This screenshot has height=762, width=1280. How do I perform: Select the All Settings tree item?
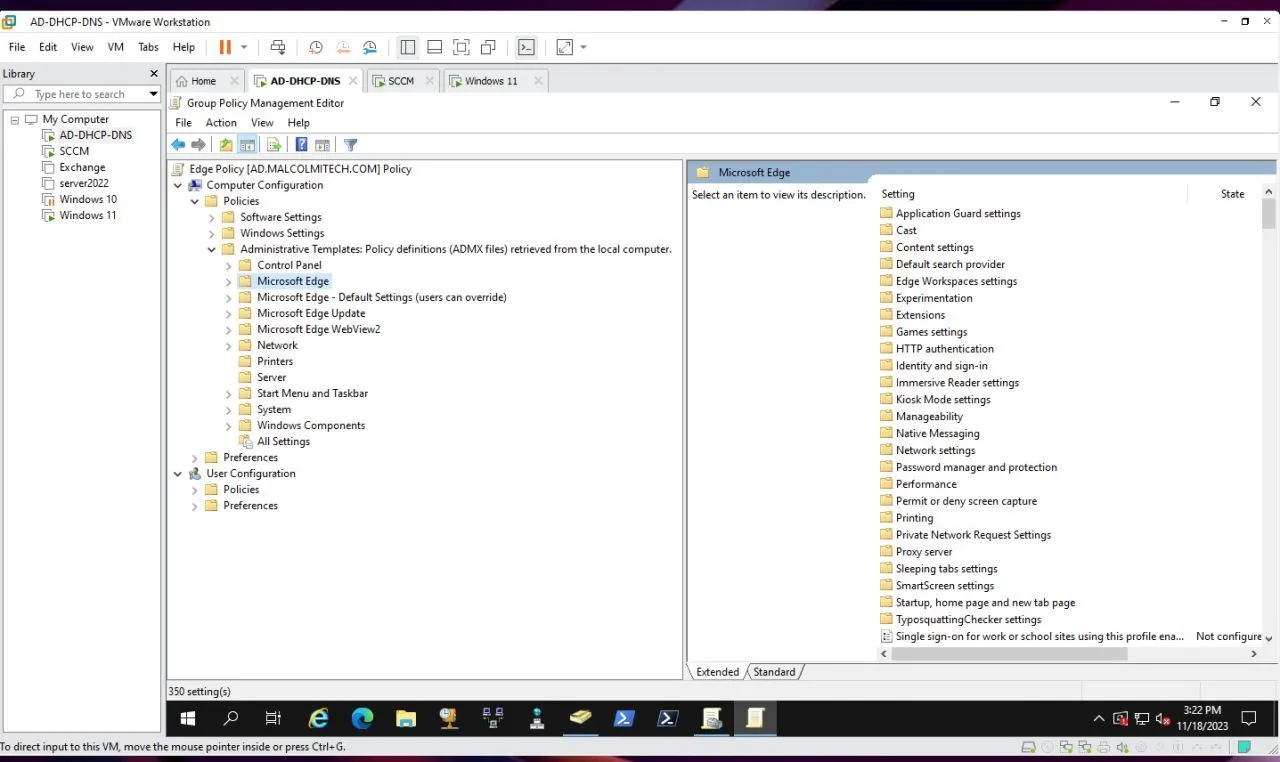point(283,441)
